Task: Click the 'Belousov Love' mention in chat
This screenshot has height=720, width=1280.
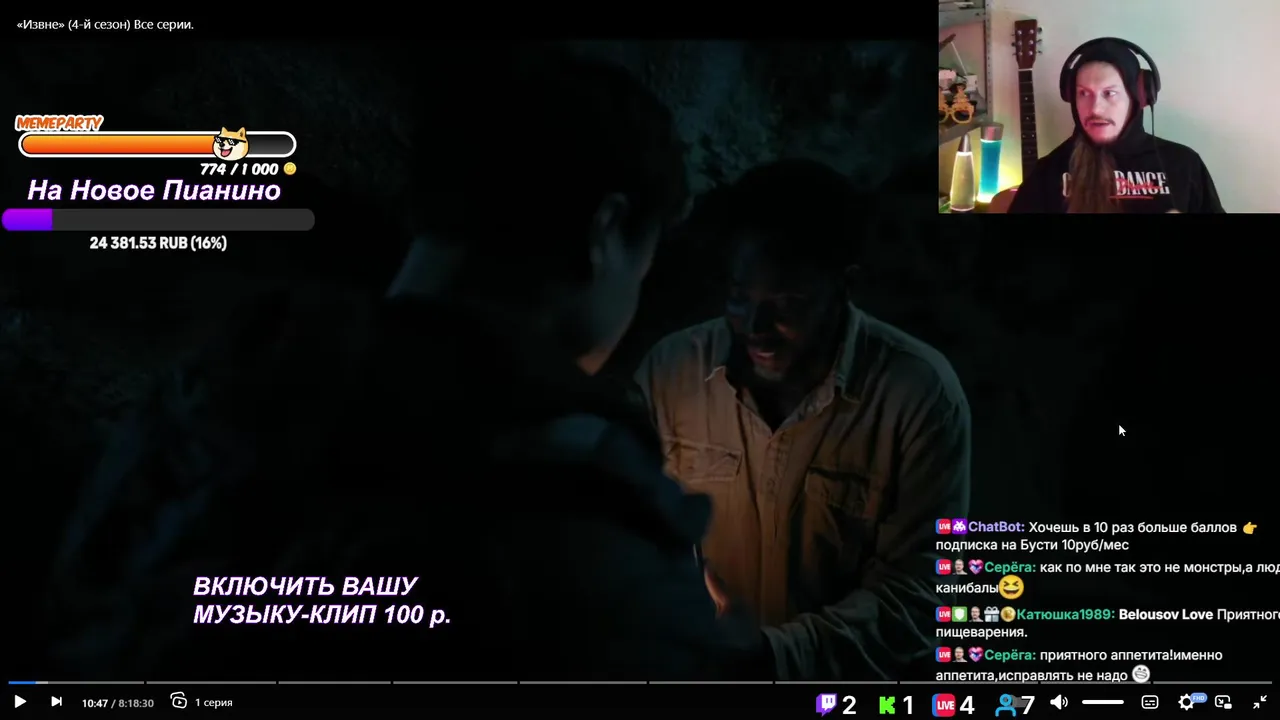Action: [1166, 614]
